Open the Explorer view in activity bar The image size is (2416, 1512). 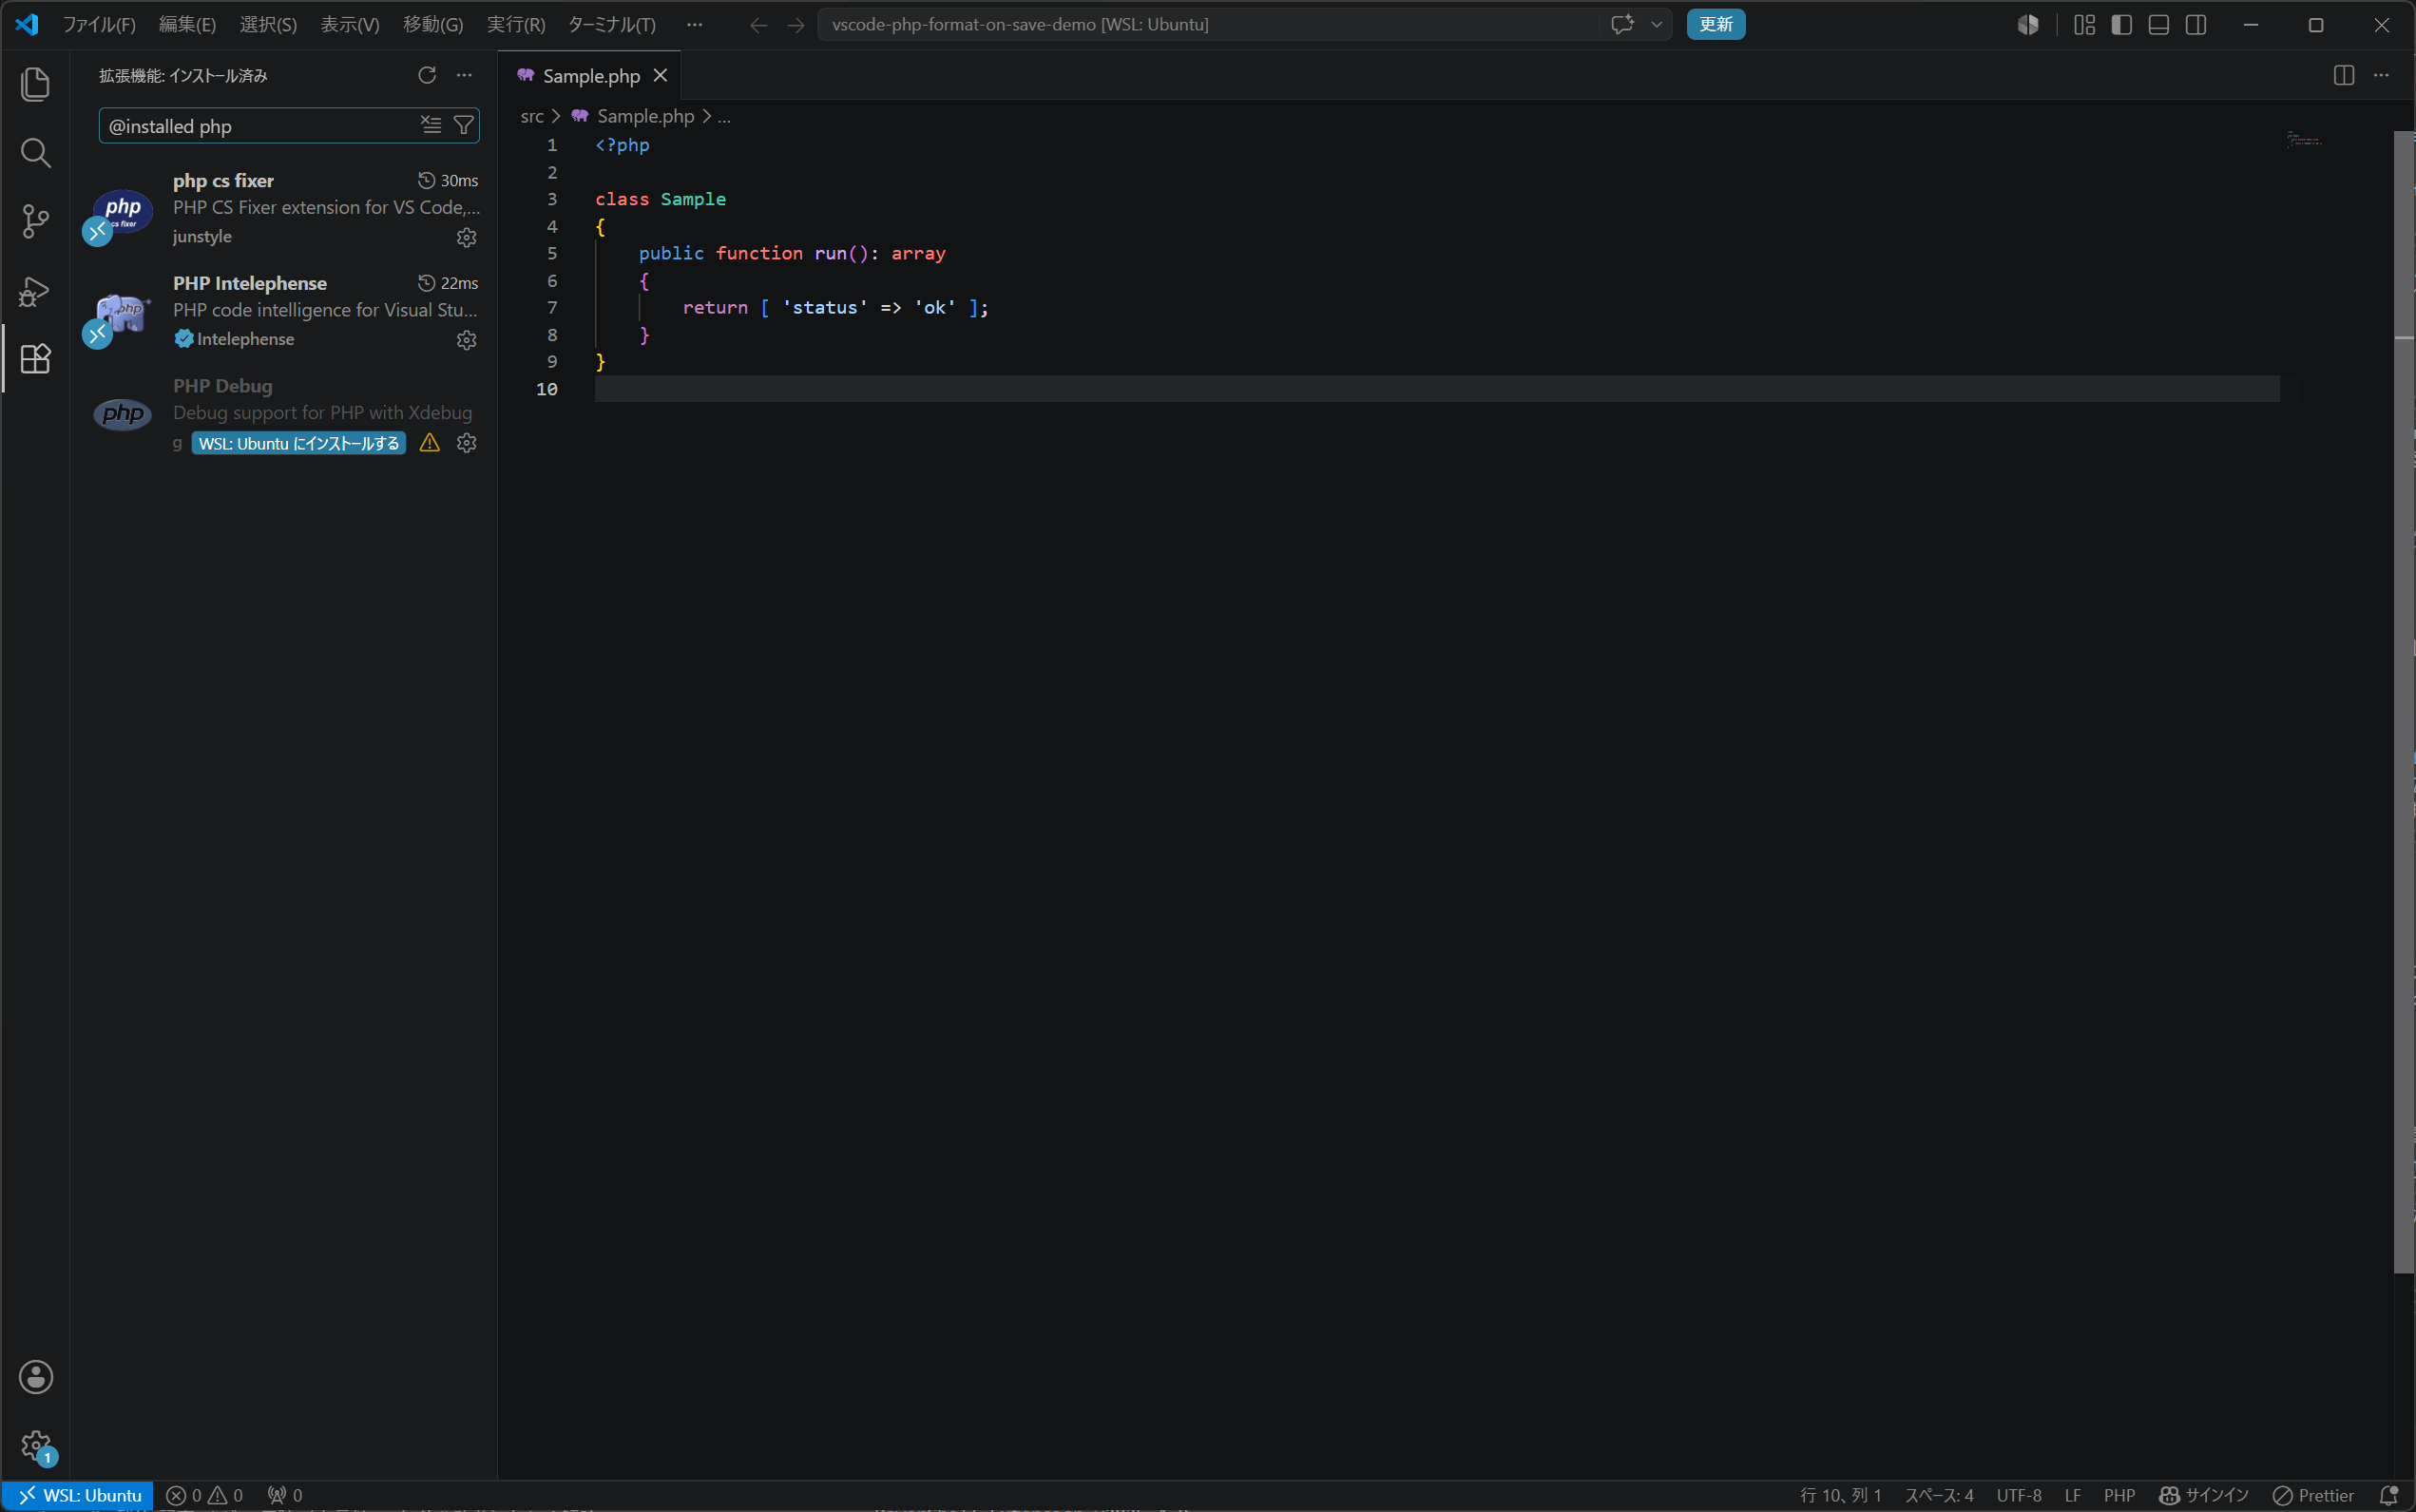coord(35,84)
